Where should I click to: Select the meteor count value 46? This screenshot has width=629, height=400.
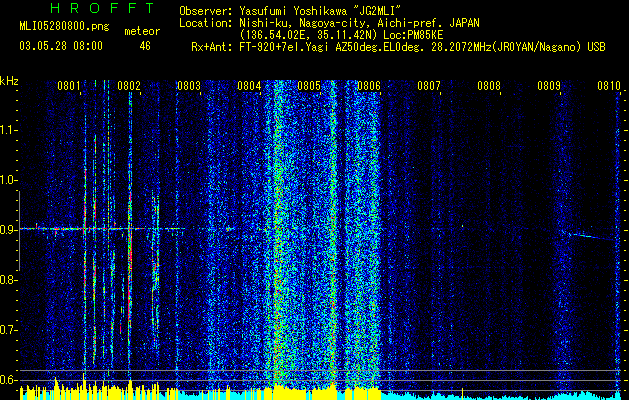point(145,46)
